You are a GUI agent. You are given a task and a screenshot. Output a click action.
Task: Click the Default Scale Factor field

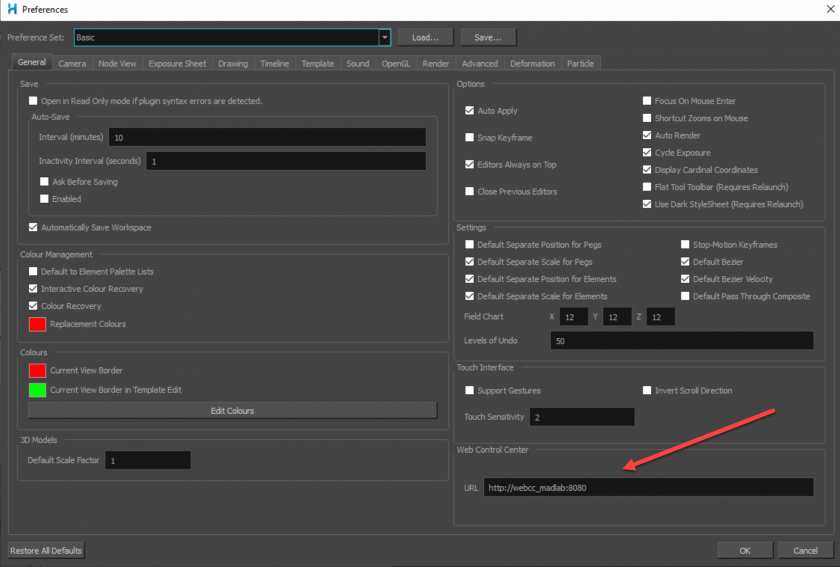pos(148,460)
